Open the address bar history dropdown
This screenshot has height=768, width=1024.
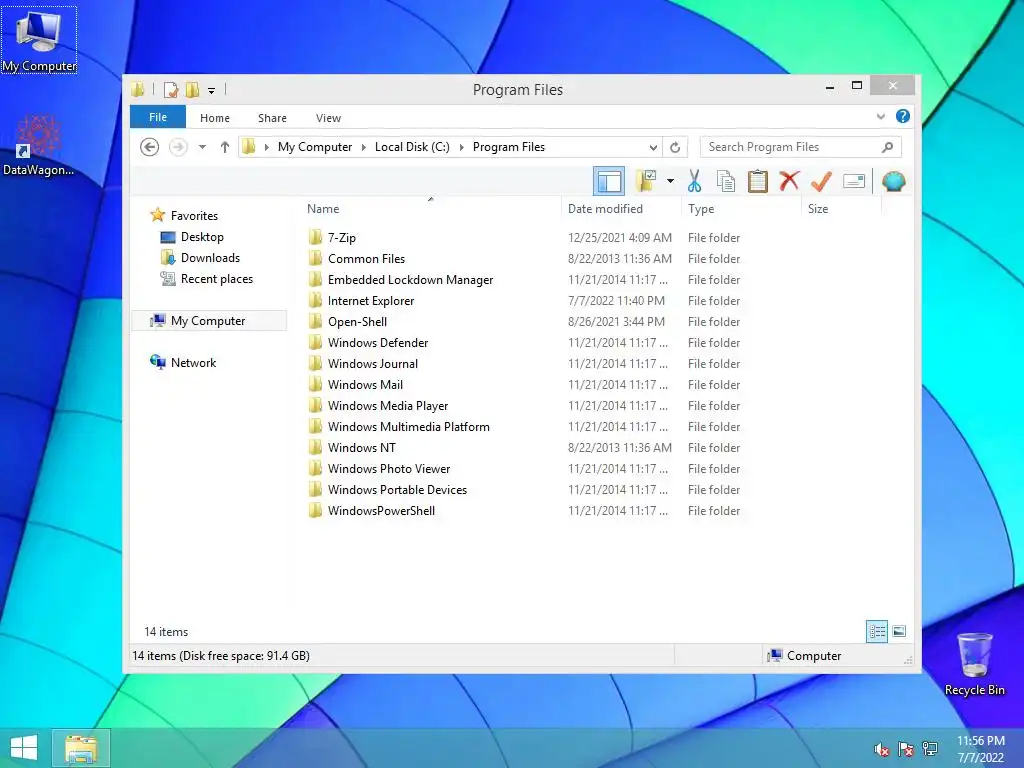(653, 148)
